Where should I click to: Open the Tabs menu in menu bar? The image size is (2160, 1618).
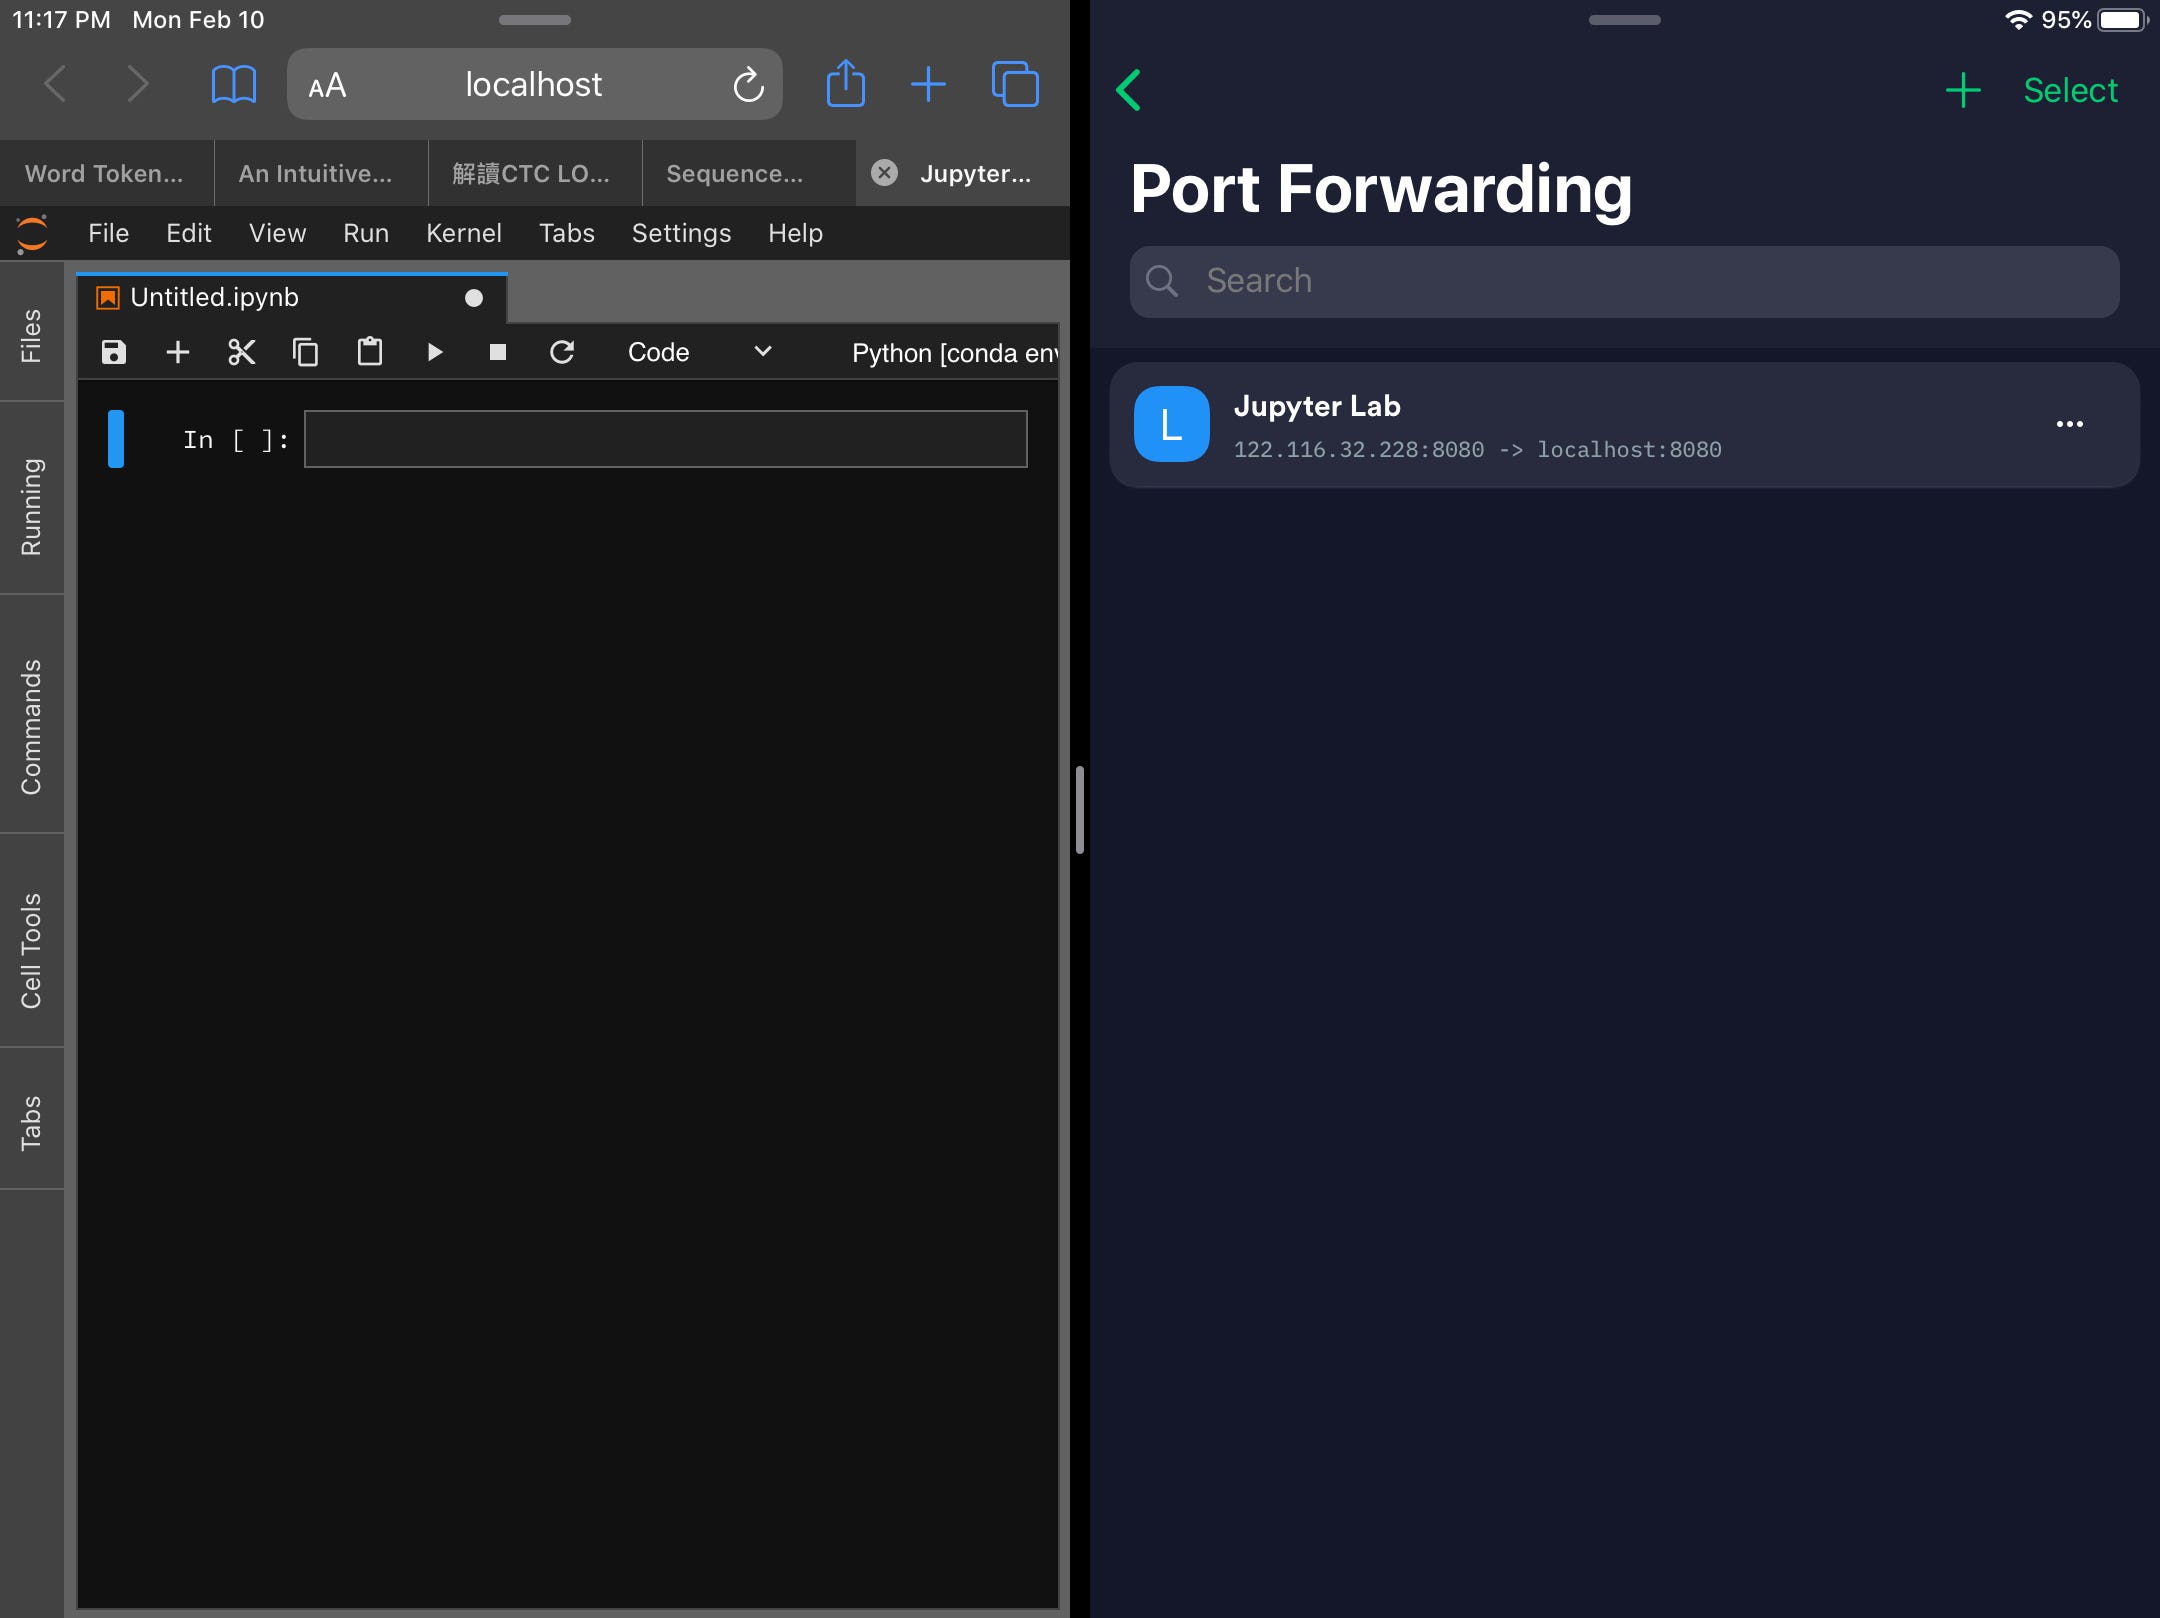click(567, 233)
